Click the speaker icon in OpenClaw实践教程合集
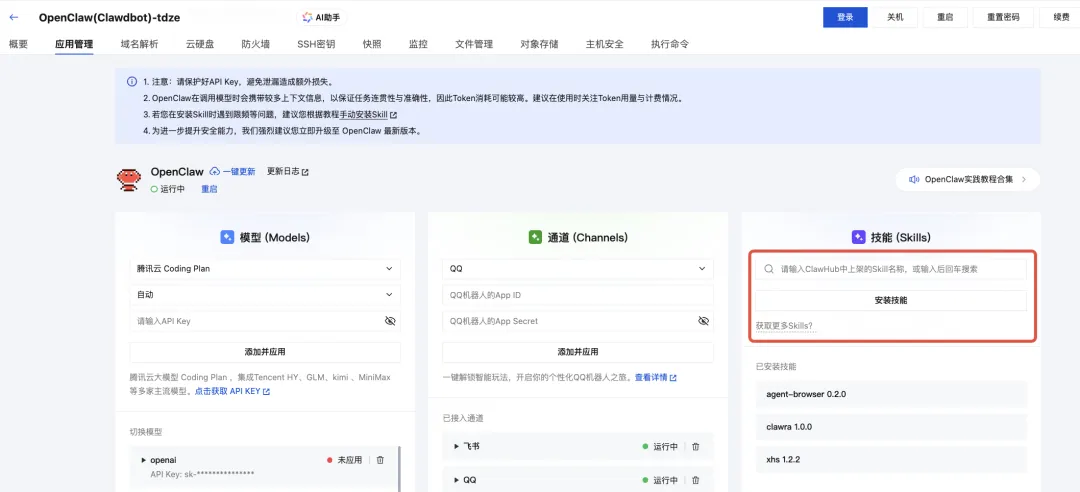Screen dimensions: 1080x492 (x=914, y=179)
